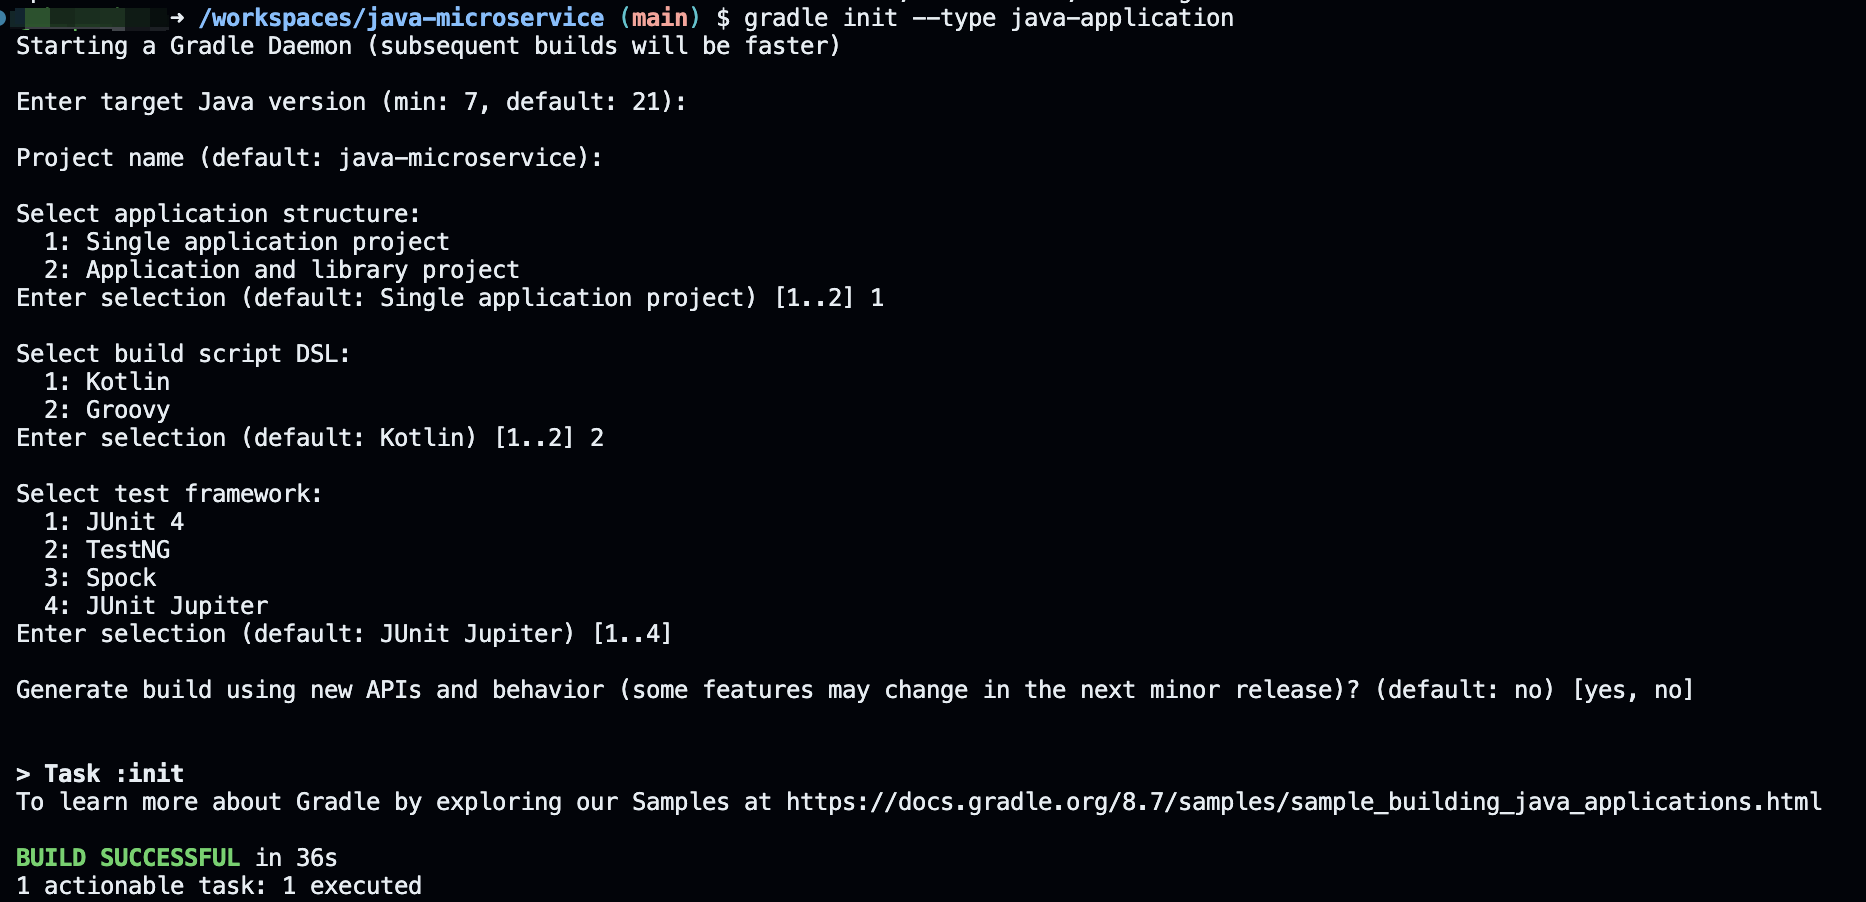This screenshot has width=1866, height=902.
Task: Click the (main) branch label in prompt
Action: [x=660, y=18]
